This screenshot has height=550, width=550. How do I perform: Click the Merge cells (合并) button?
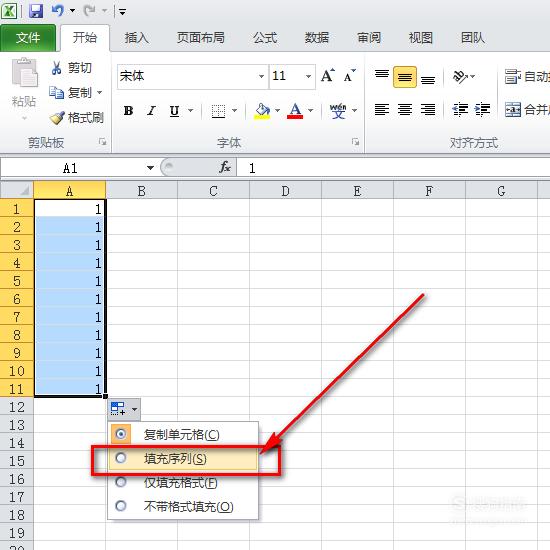pyautogui.click(x=527, y=110)
